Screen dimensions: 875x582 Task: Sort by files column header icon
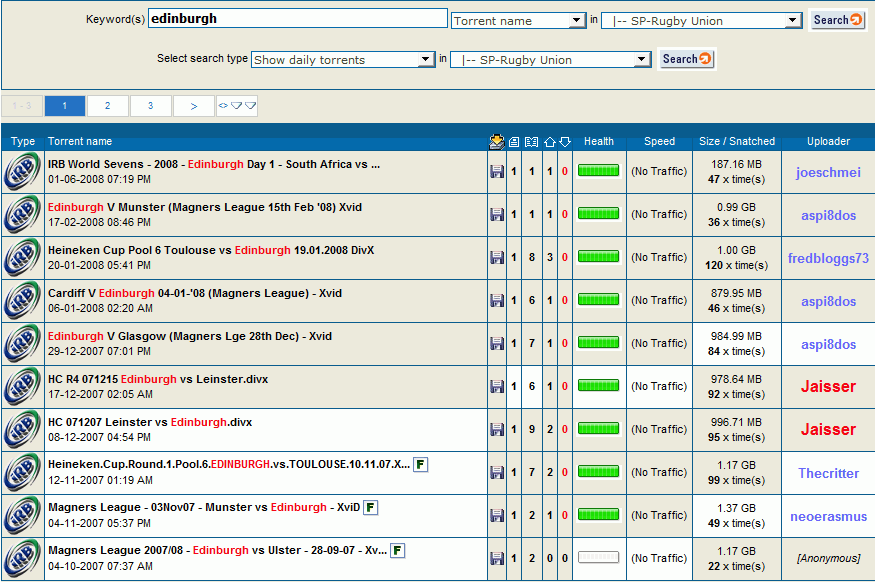pos(514,142)
